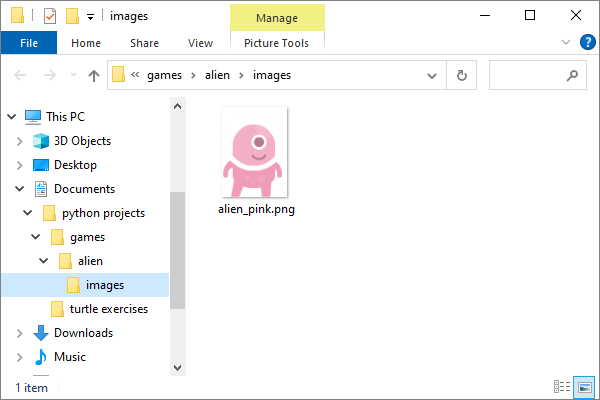Open address bar history dropdown
Viewport: 600px width, 400px height.
tap(432, 75)
